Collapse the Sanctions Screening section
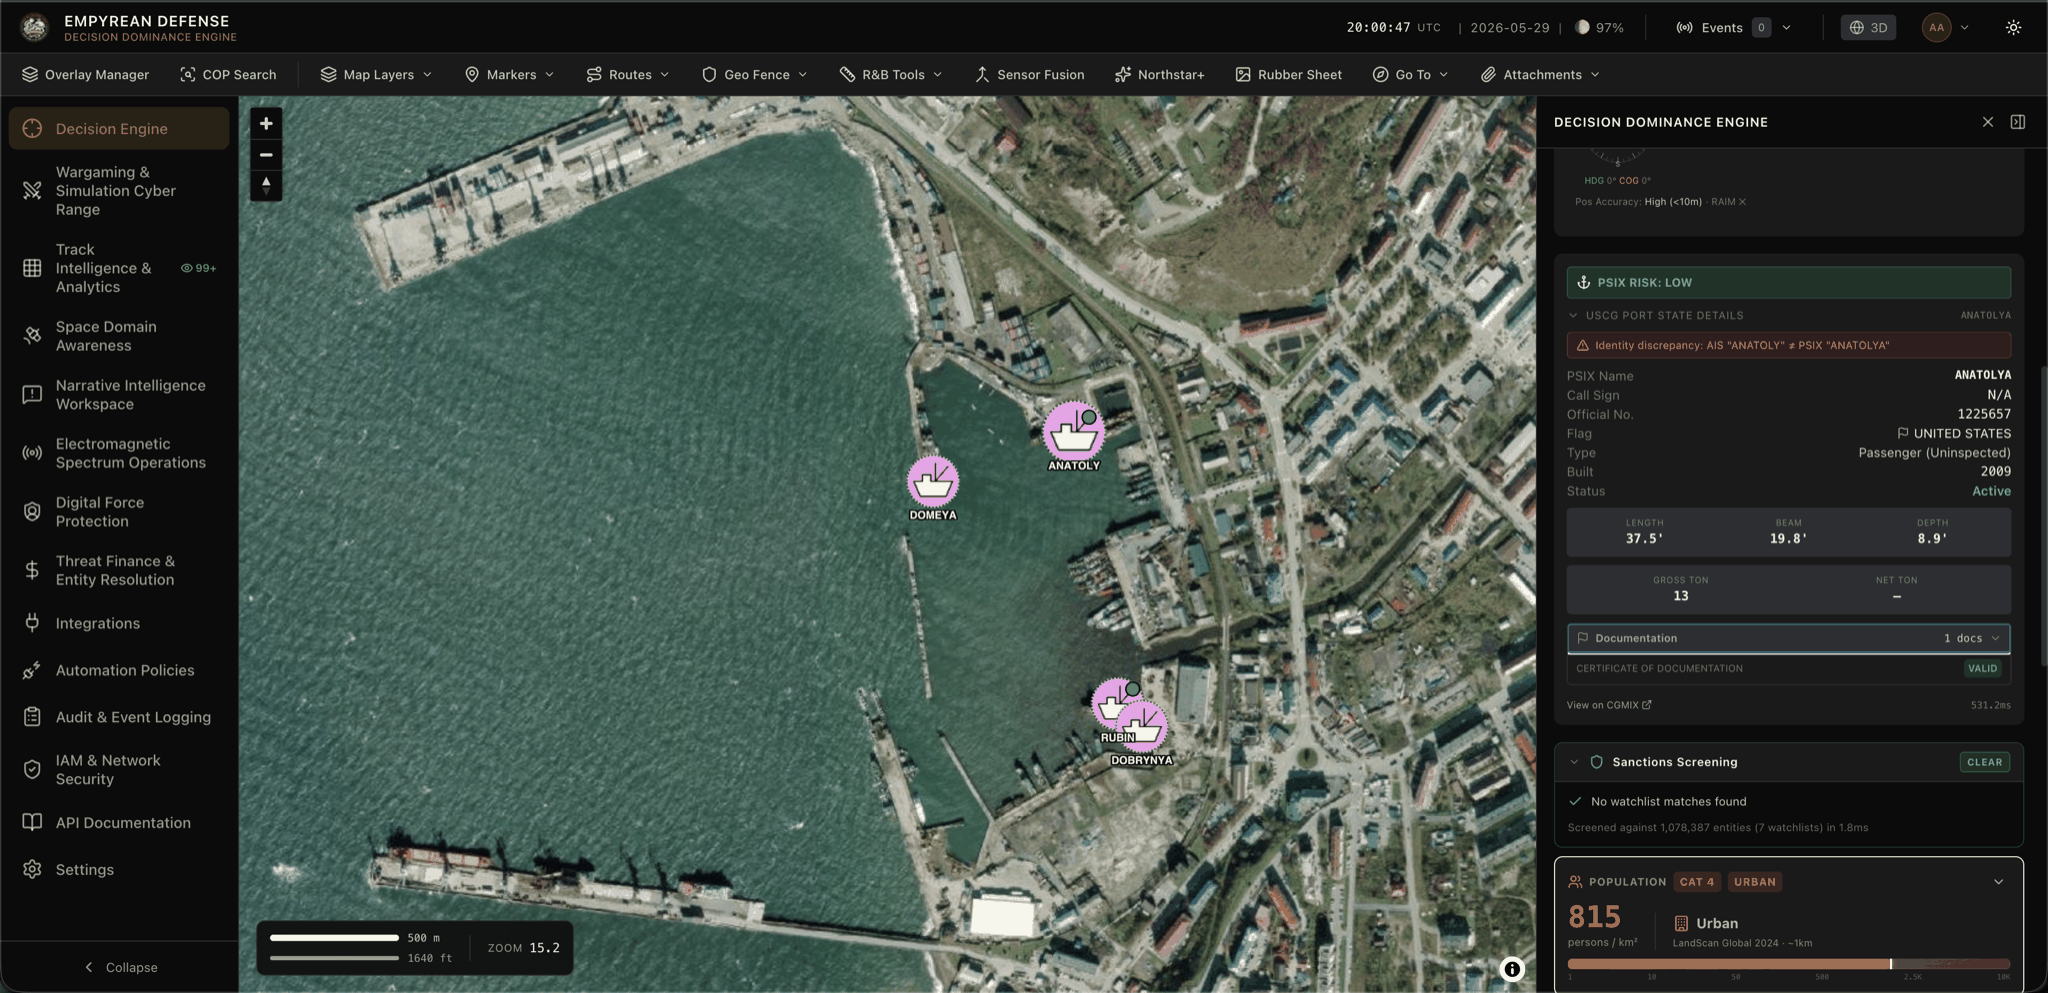The image size is (2048, 993). point(1574,762)
